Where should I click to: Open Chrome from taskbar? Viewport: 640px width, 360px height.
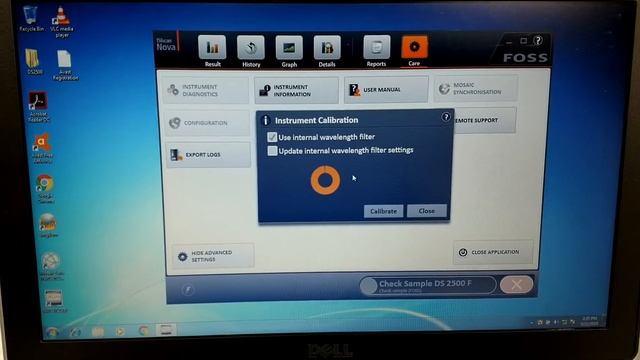(x=143, y=331)
